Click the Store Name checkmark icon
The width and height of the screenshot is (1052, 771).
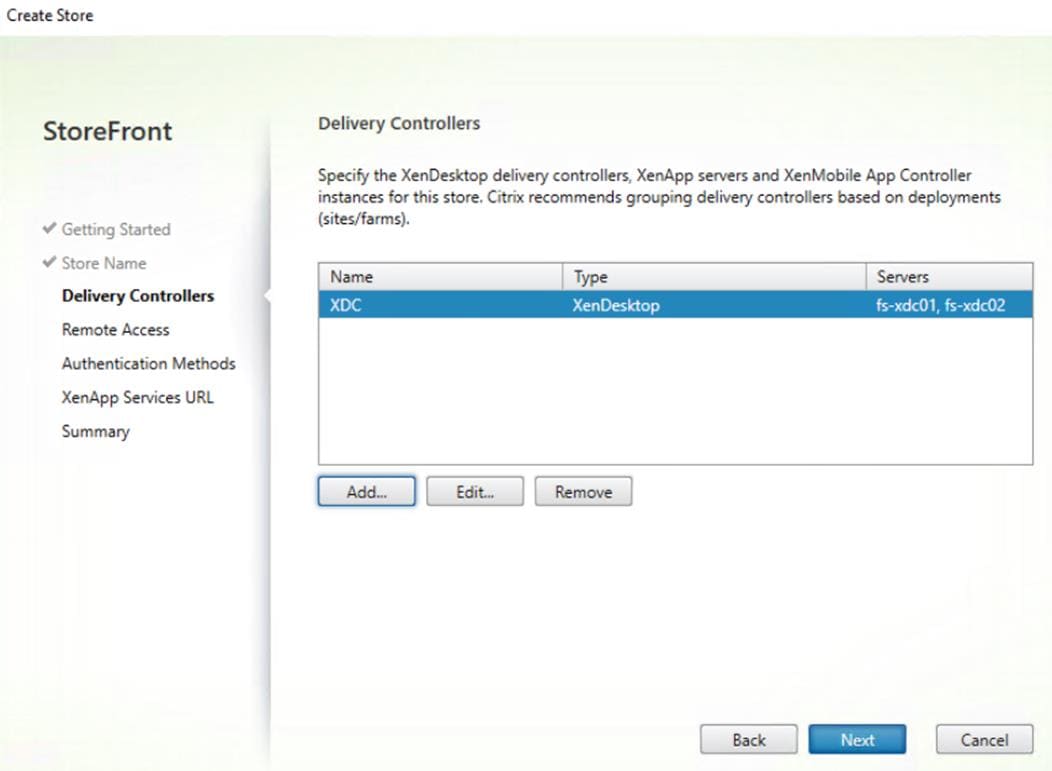pyautogui.click(x=49, y=262)
